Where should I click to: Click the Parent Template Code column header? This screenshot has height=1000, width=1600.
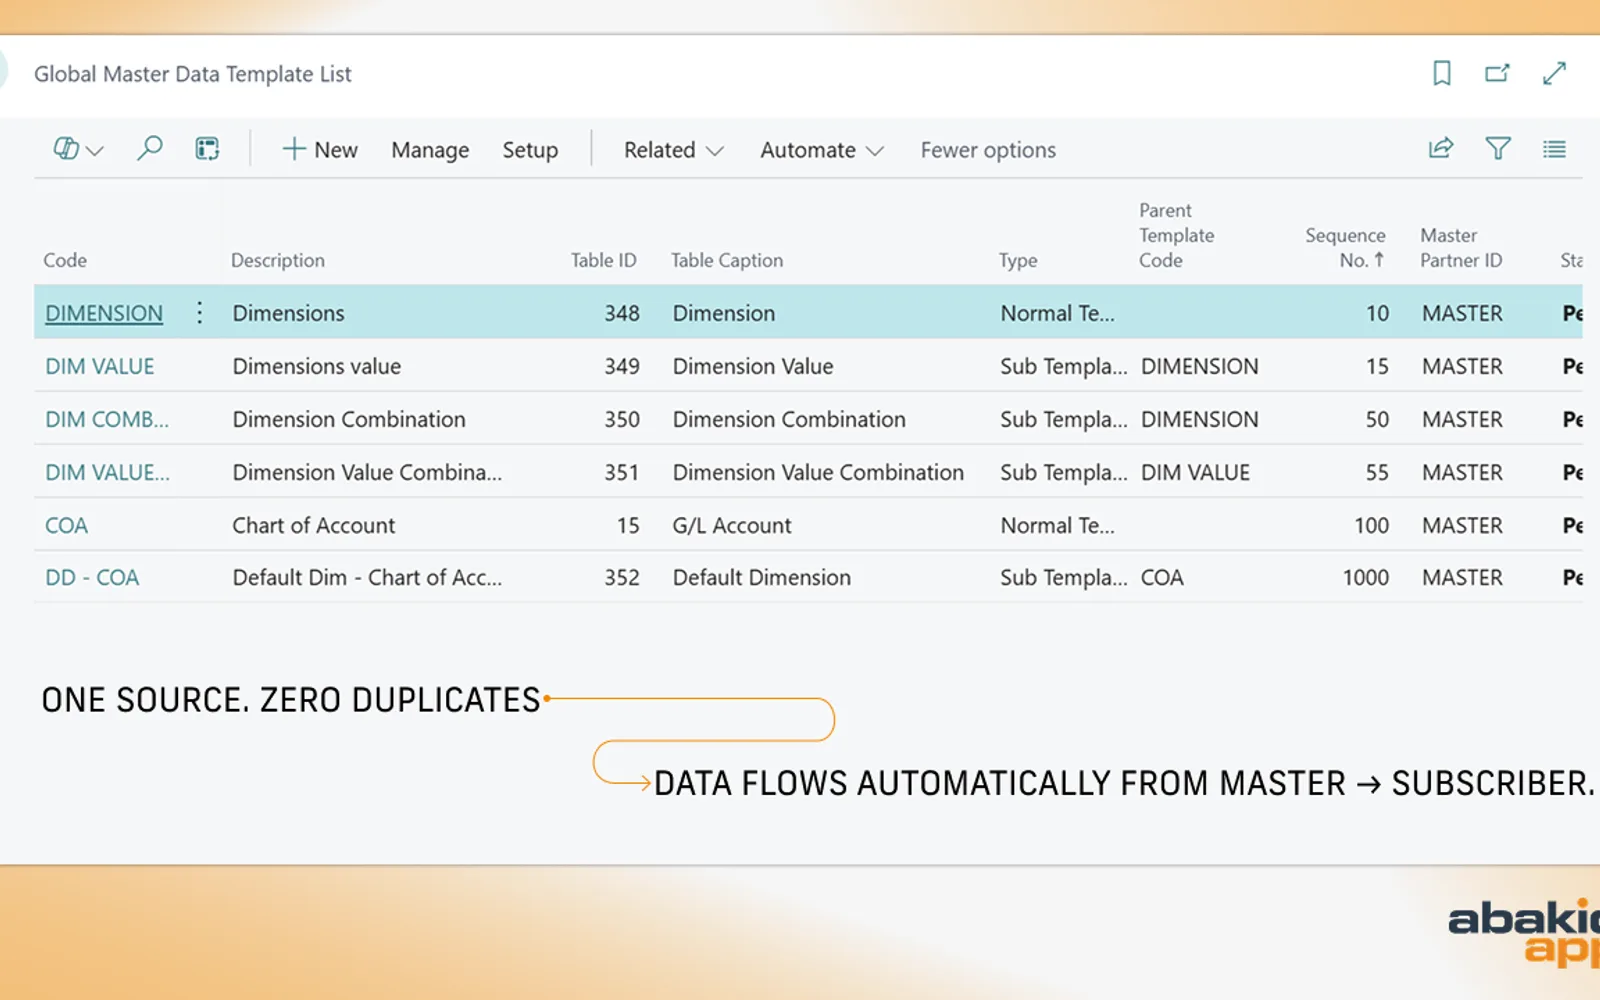[x=1177, y=235]
